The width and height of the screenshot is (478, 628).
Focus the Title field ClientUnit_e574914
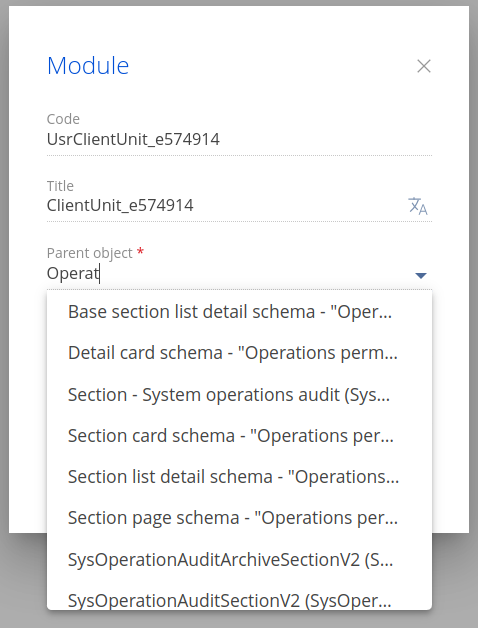coord(224,205)
